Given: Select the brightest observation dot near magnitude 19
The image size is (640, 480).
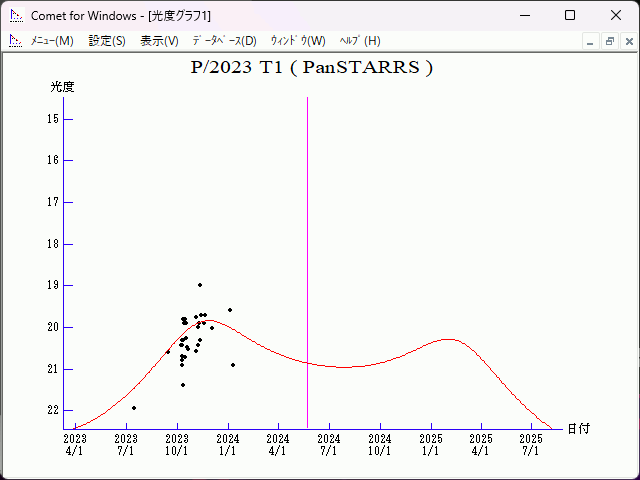Looking at the screenshot, I should click(x=200, y=285).
